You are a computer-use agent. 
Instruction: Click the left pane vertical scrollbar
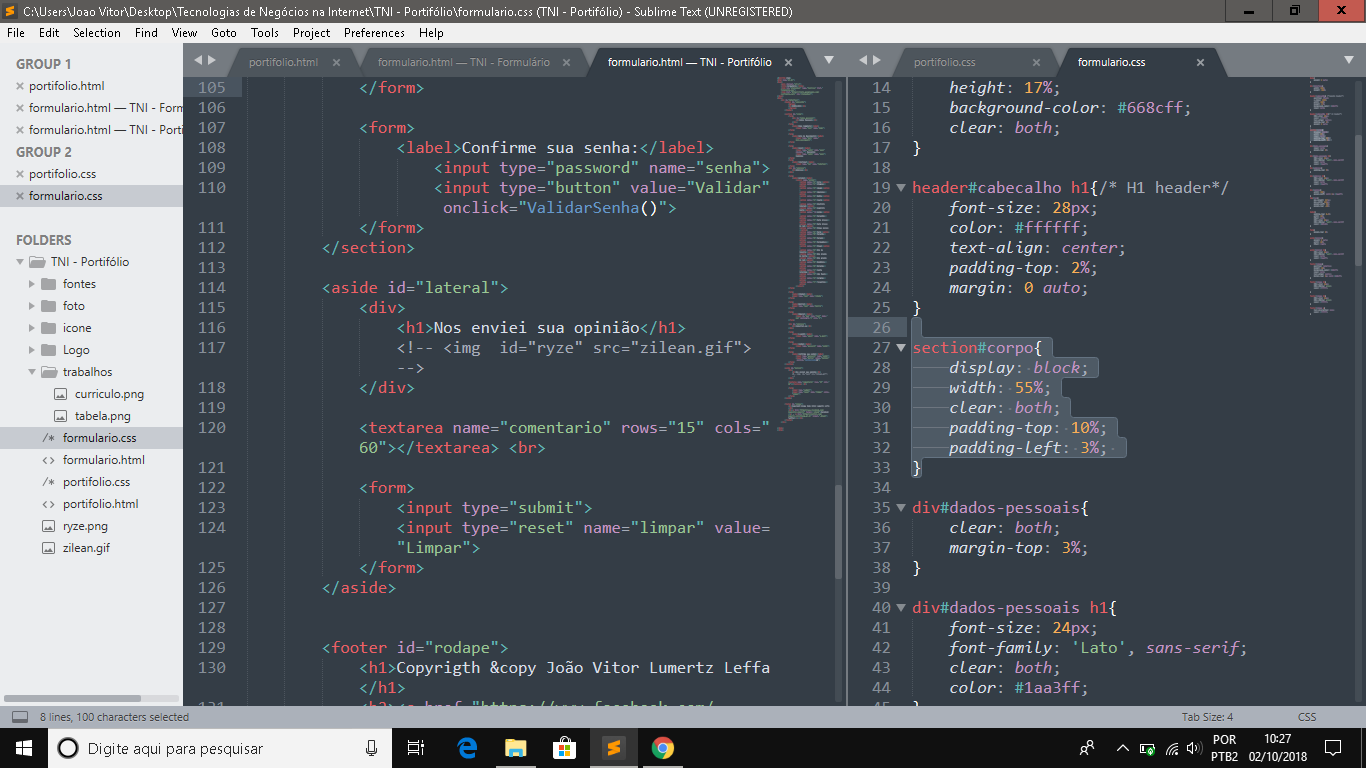[x=838, y=530]
